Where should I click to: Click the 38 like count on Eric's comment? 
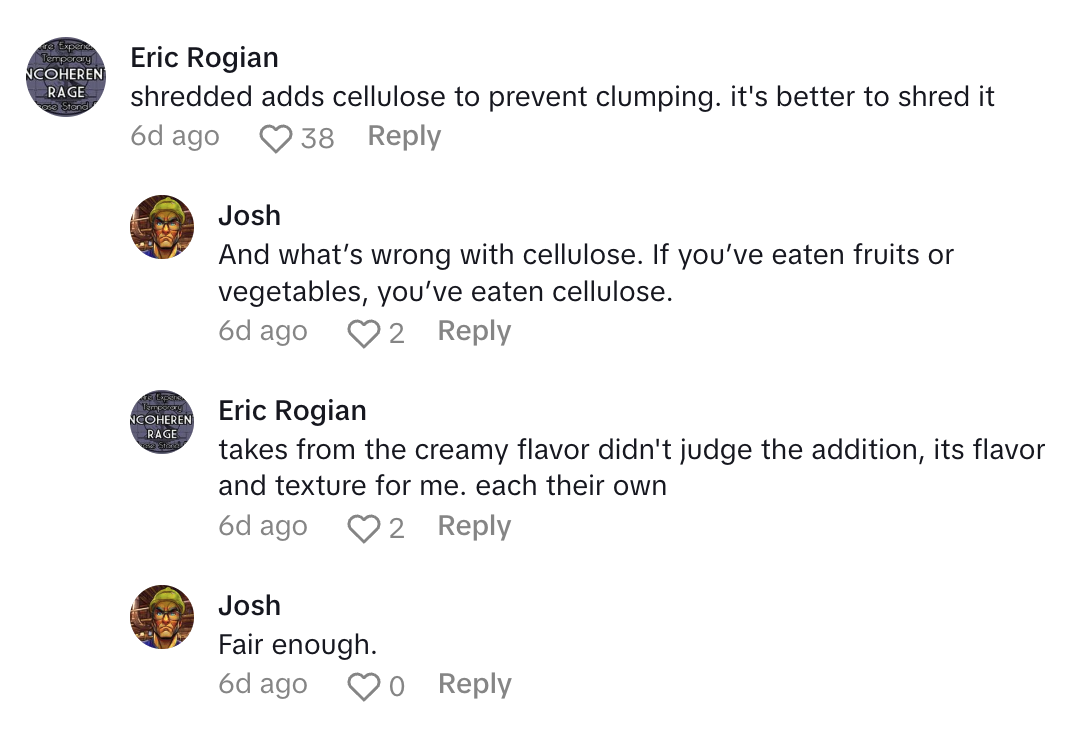pos(317,138)
